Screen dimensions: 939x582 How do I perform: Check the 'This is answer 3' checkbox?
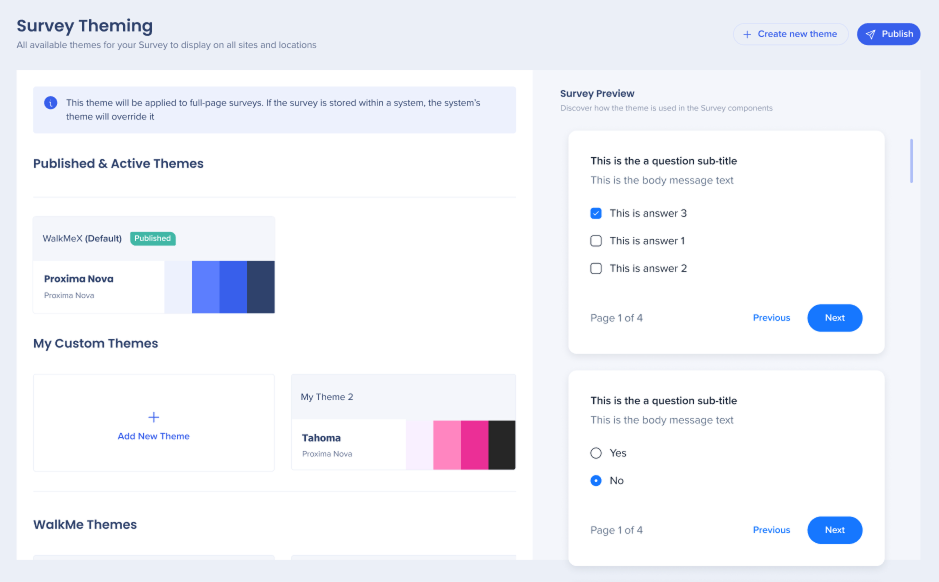click(x=596, y=213)
